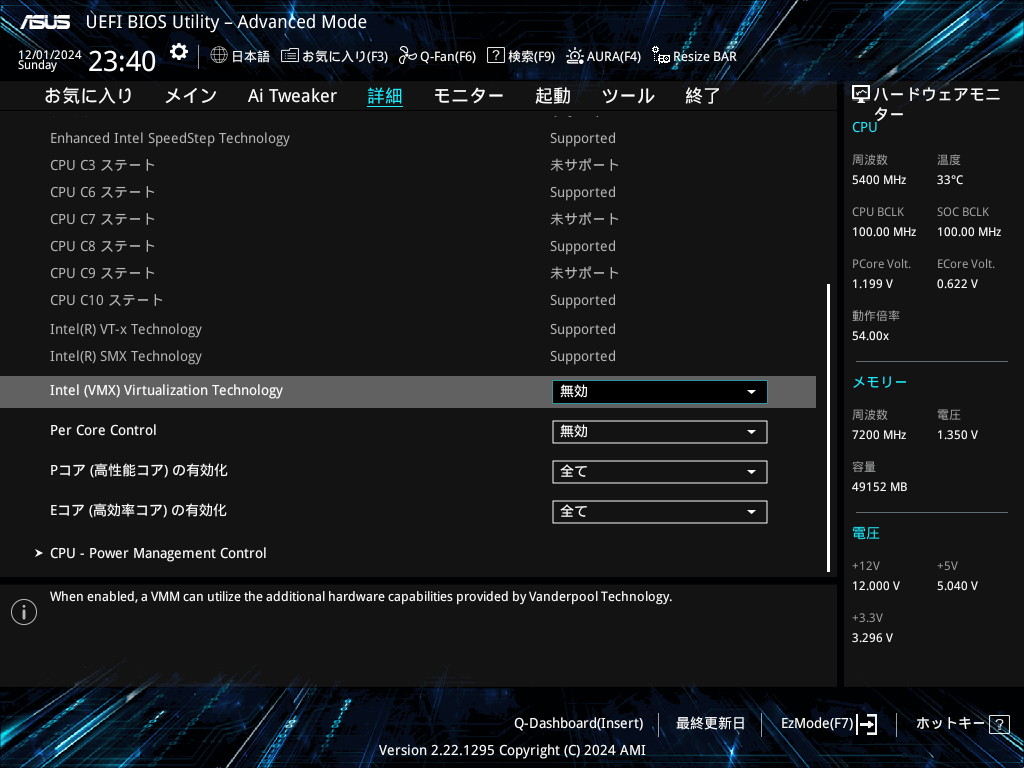Click CPU C7 ステート row
This screenshot has height=768, width=1024.
[408, 219]
